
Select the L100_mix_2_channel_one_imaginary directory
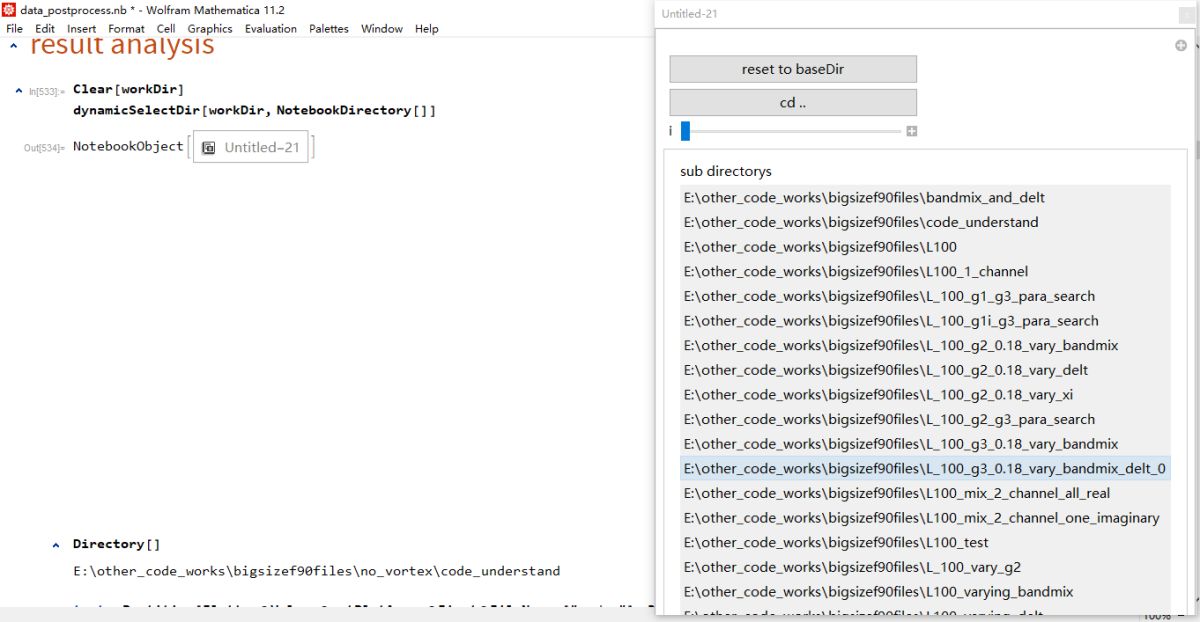[925, 518]
